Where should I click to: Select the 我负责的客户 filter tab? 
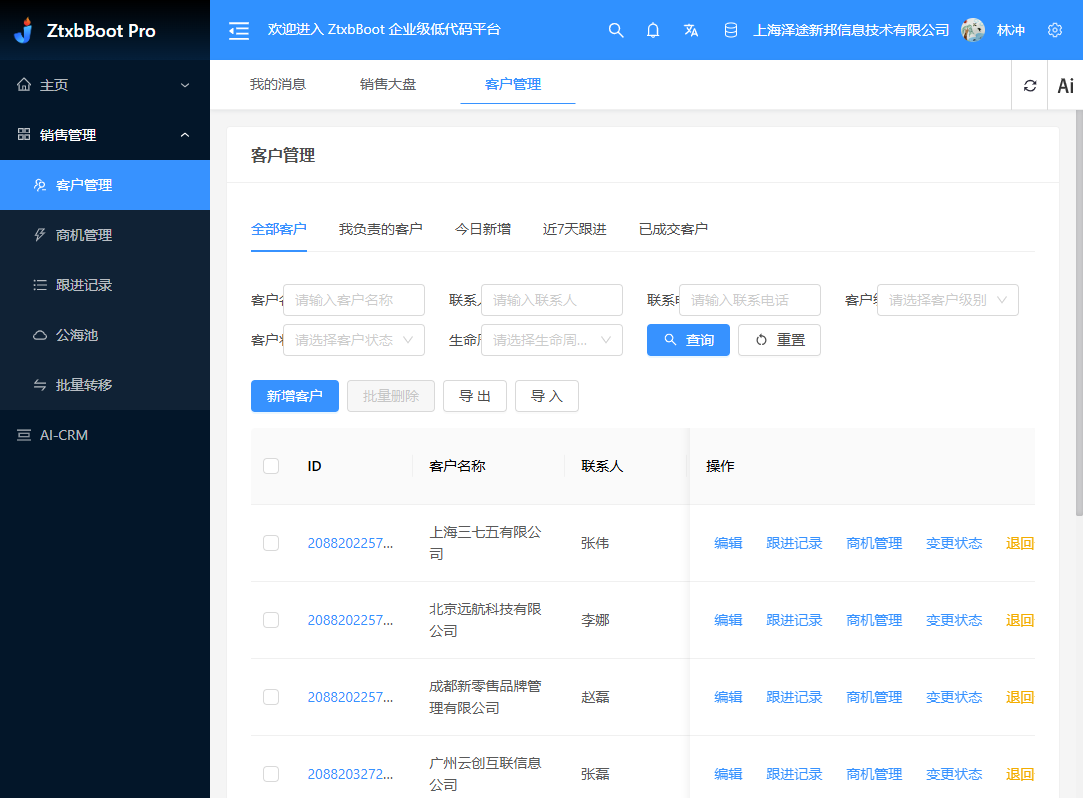coord(381,229)
